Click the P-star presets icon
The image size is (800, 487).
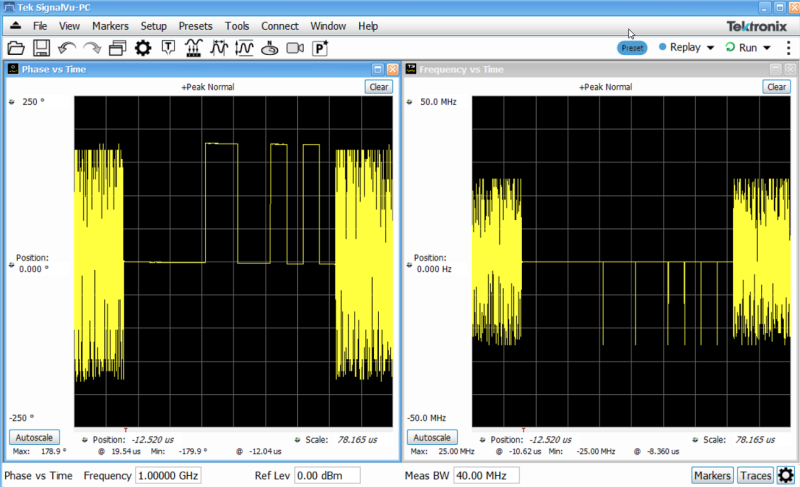tap(321, 47)
